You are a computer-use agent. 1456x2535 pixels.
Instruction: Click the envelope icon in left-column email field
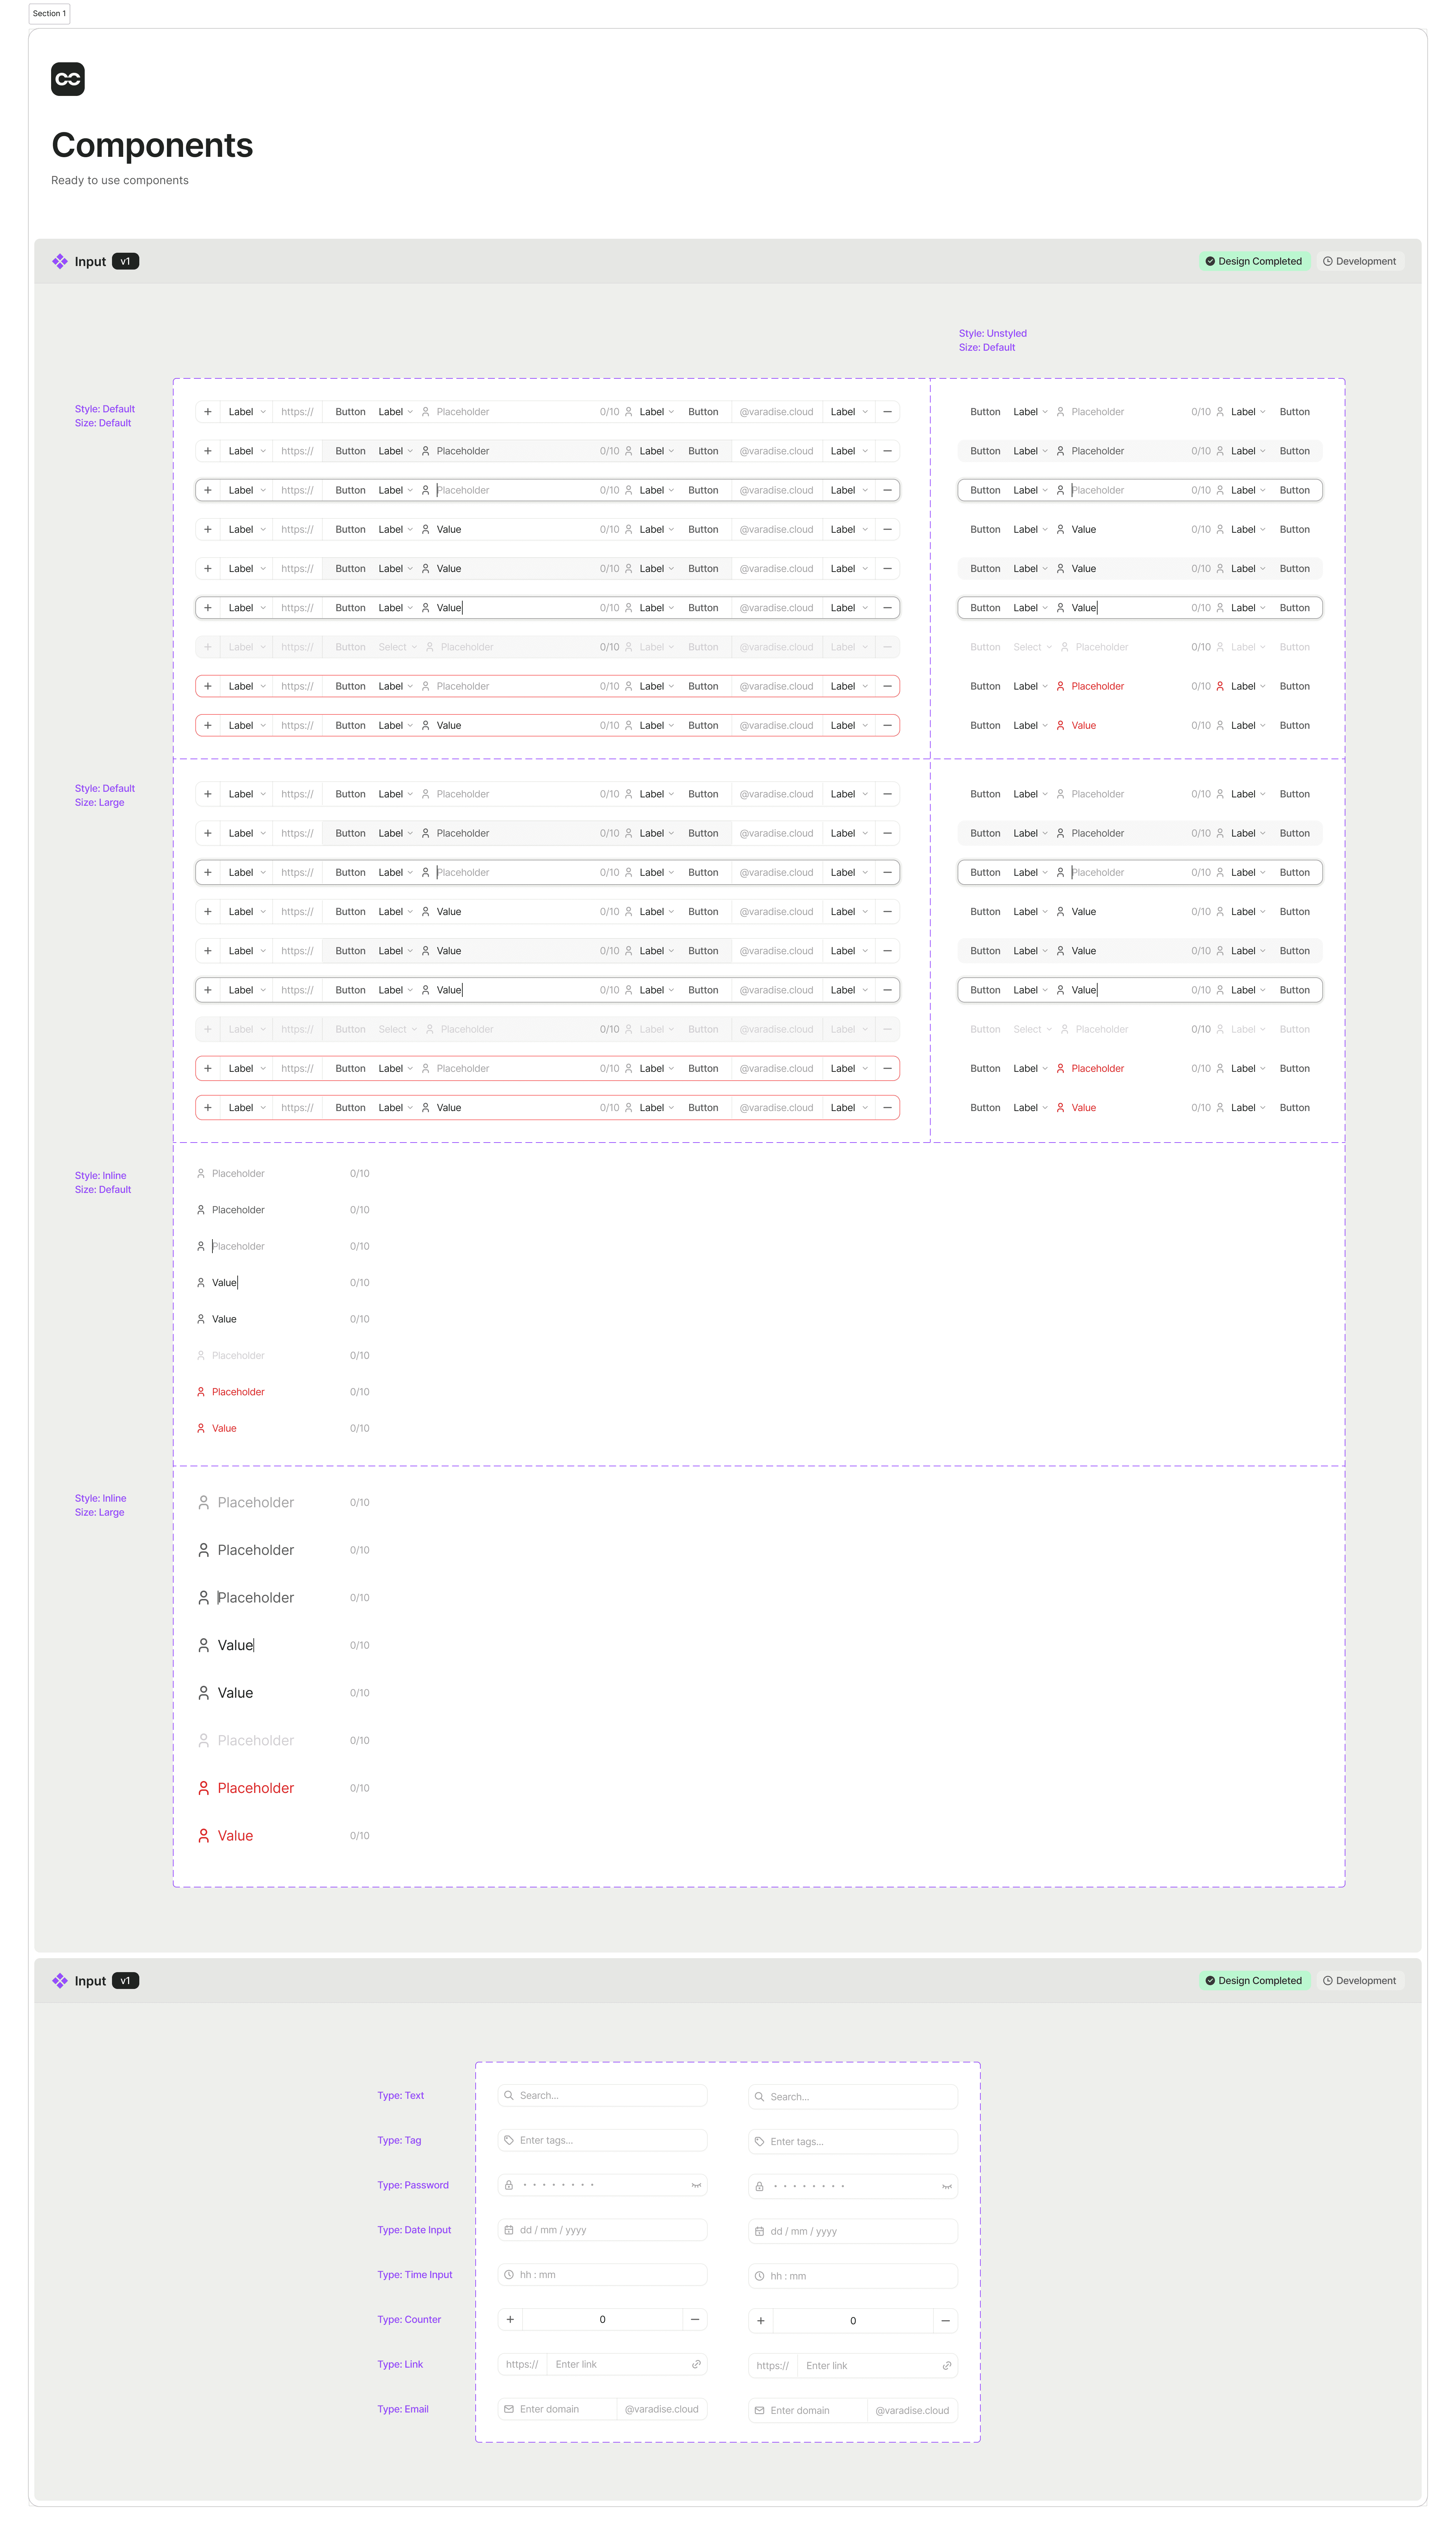[509, 2409]
